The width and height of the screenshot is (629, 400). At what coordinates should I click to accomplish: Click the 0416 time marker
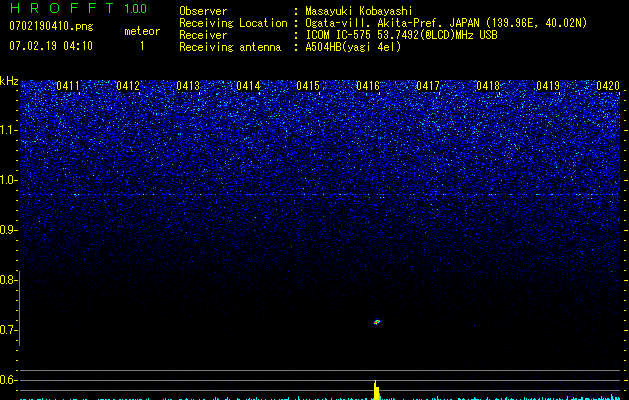(368, 86)
